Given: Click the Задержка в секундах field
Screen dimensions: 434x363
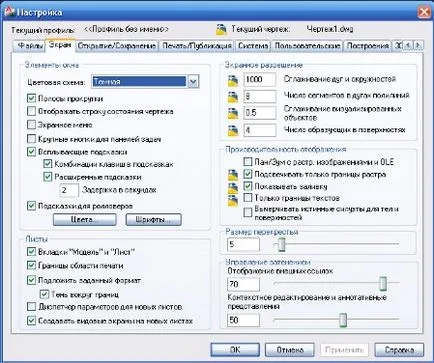Looking at the screenshot, I should (x=69, y=191).
